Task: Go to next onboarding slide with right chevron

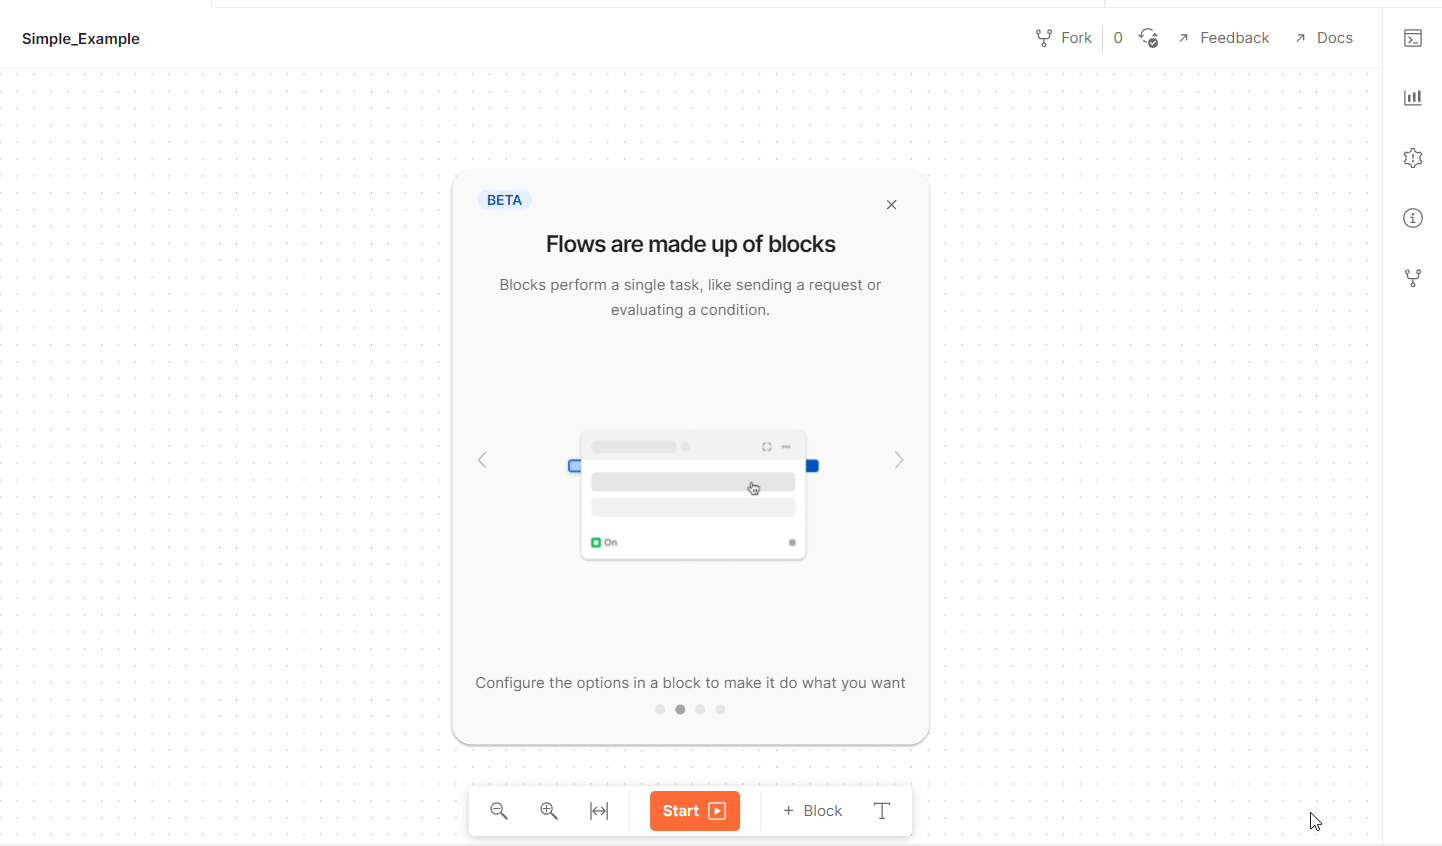Action: (899, 460)
